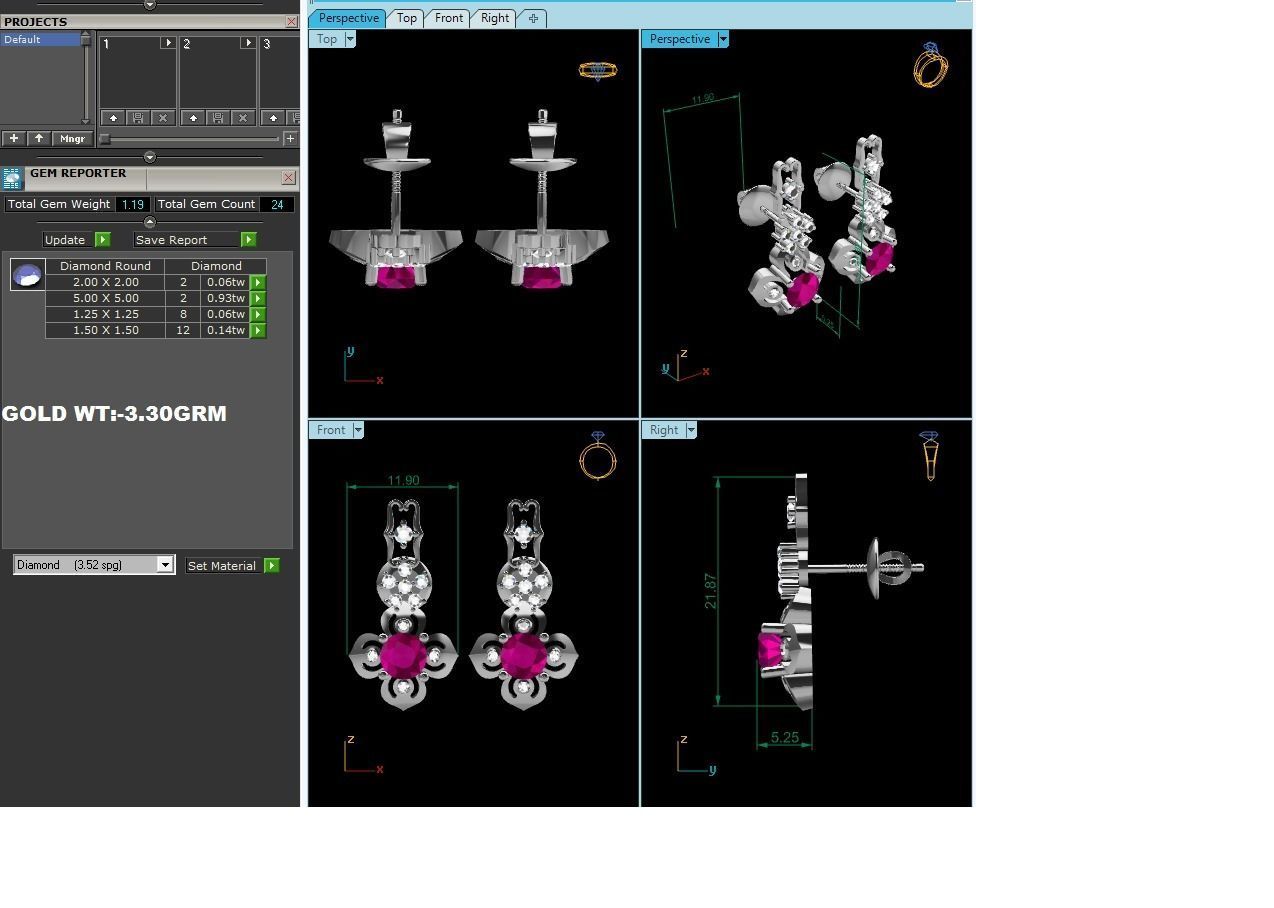
Task: Click the projects list scrollbar up arrow
Action: pos(85,36)
